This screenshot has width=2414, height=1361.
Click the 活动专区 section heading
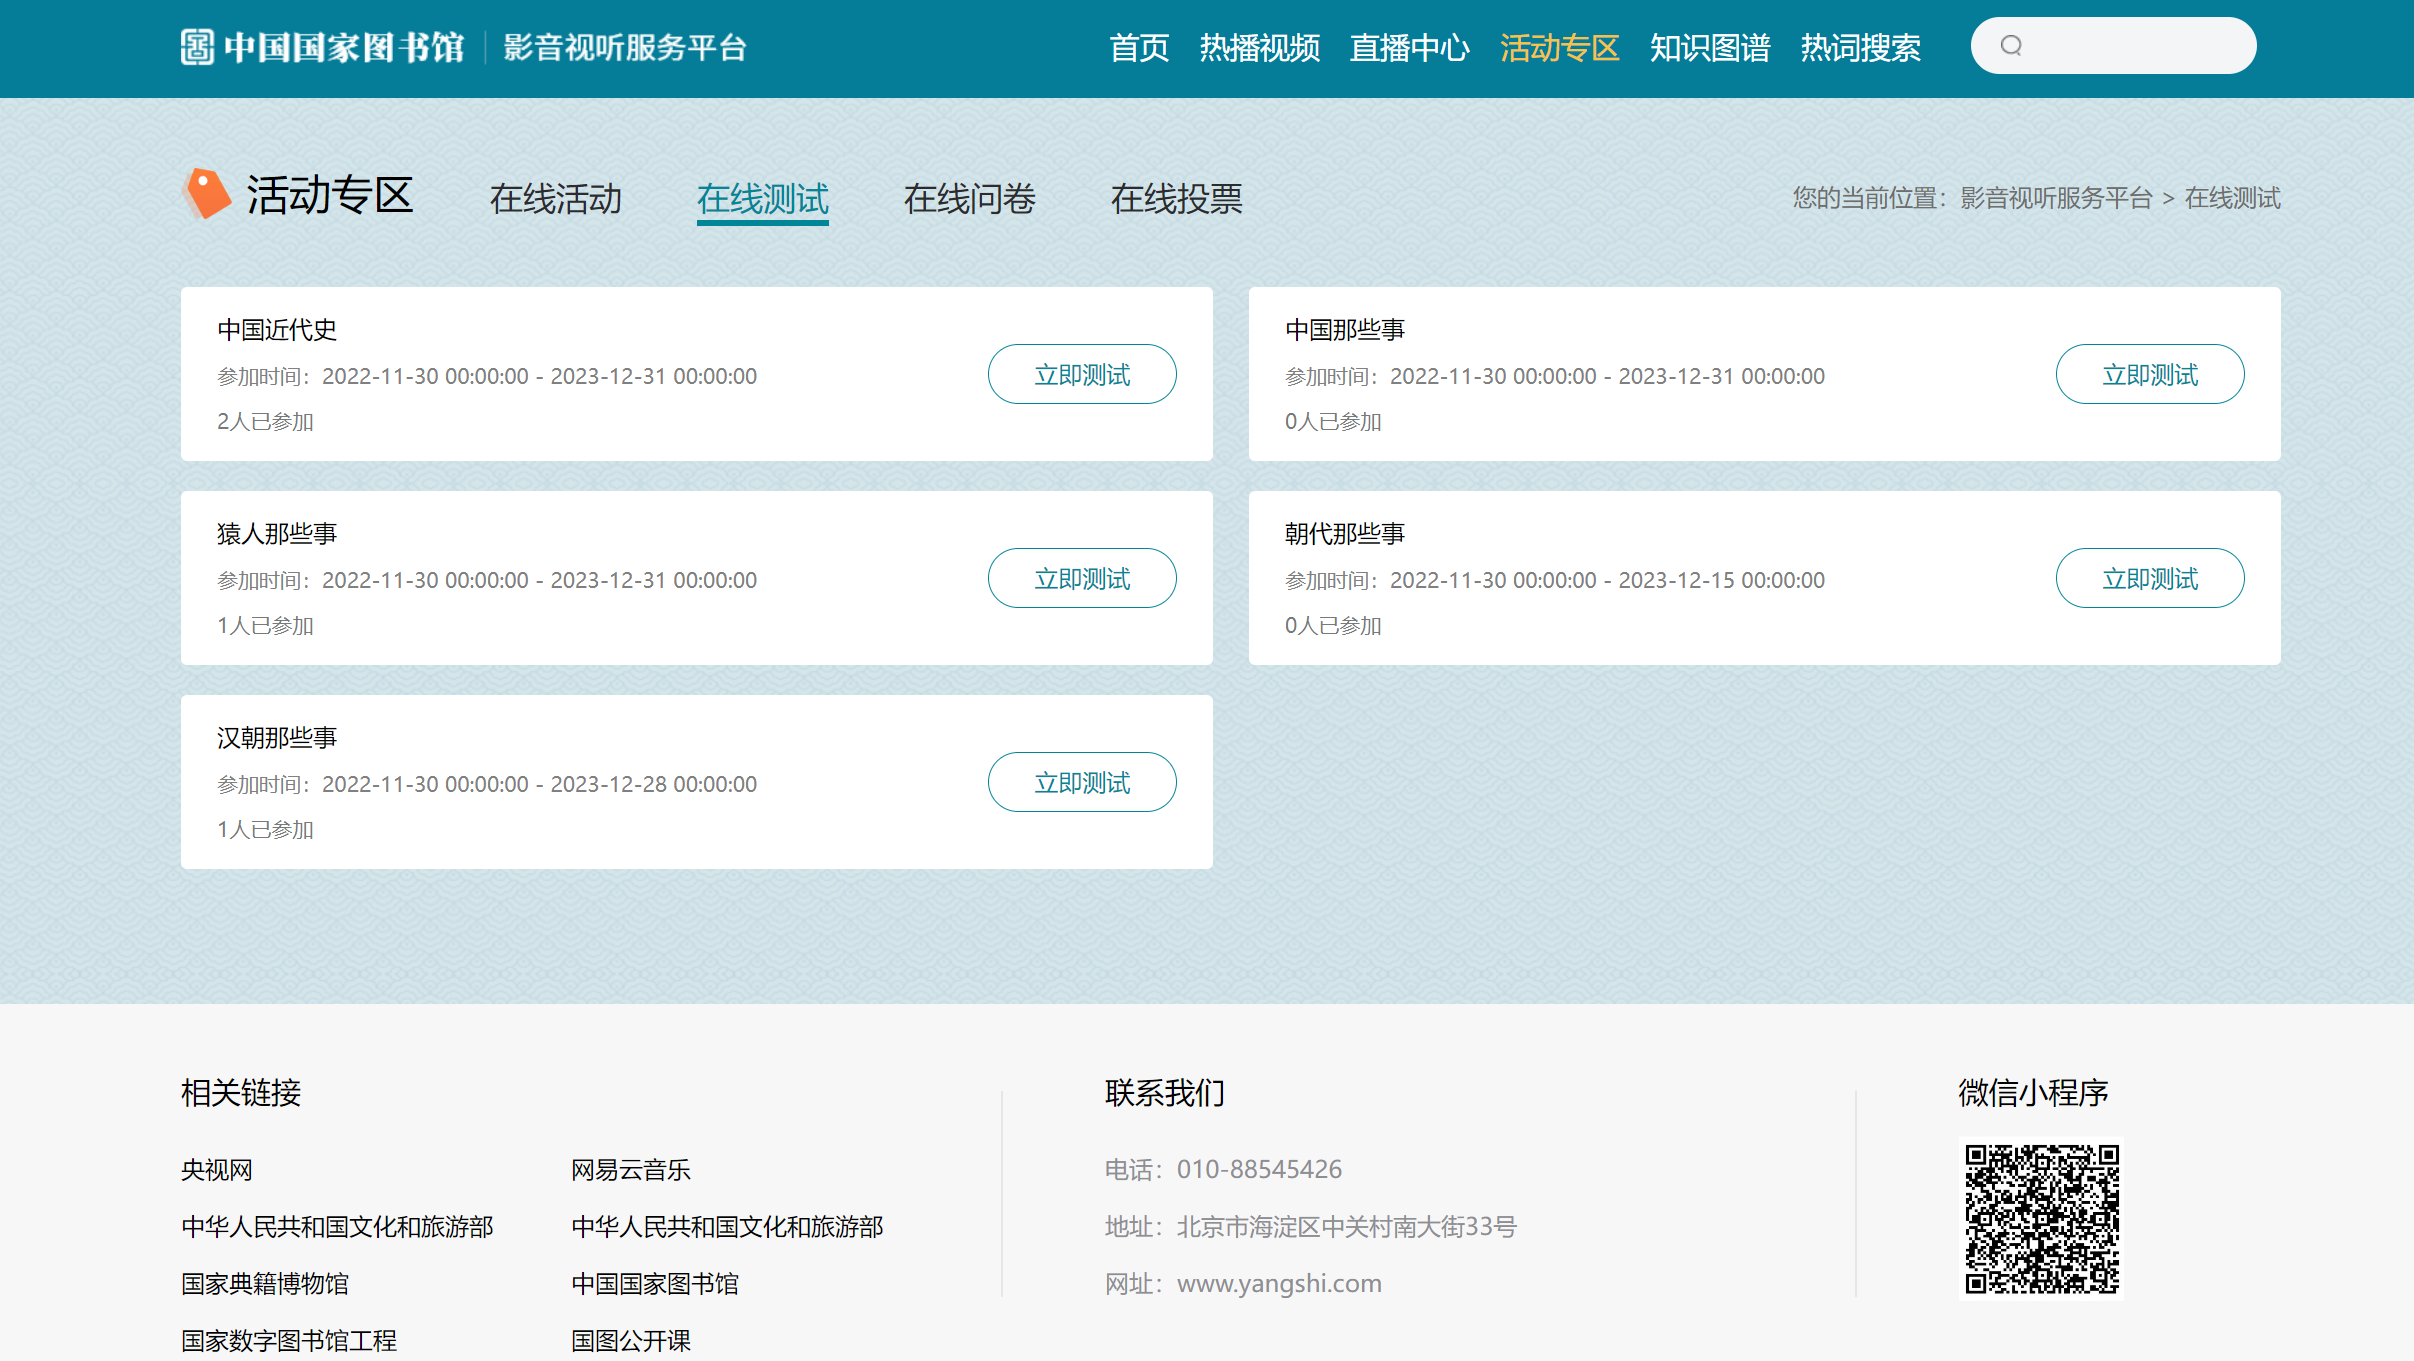tap(330, 195)
